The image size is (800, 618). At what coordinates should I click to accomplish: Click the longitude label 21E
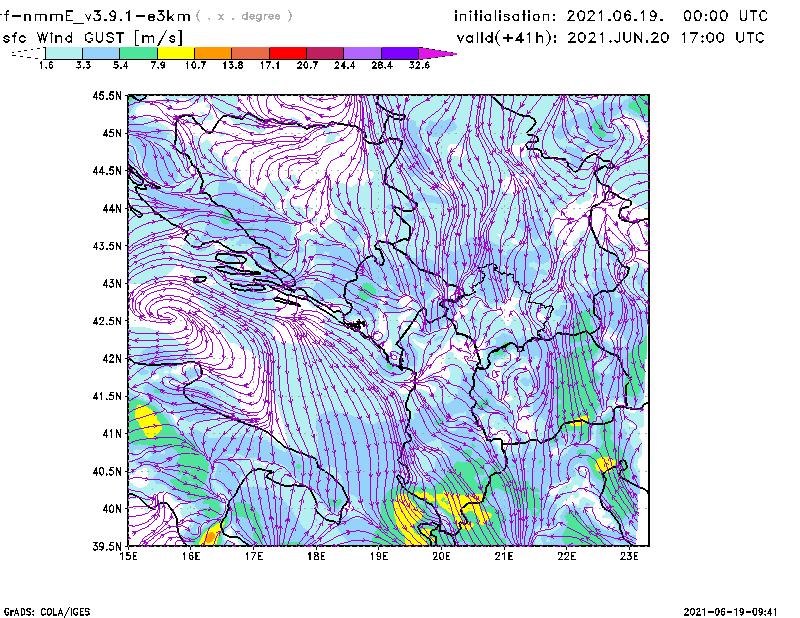tap(504, 556)
